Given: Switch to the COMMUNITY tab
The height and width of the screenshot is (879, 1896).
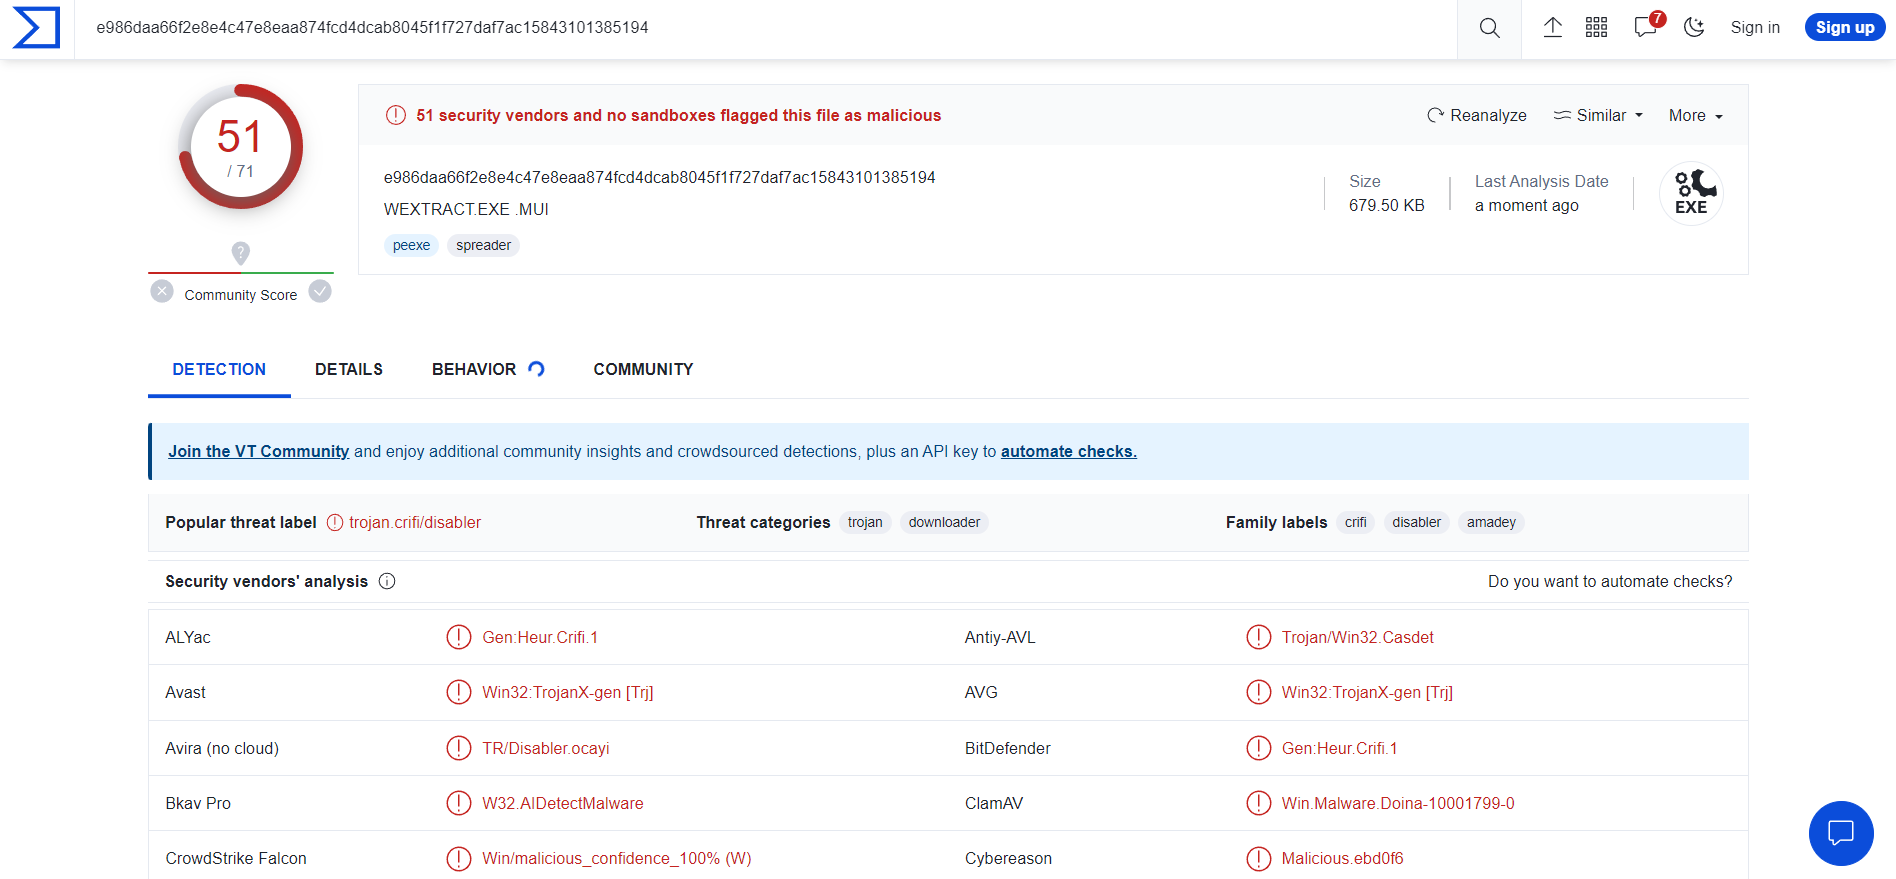Looking at the screenshot, I should point(643,369).
